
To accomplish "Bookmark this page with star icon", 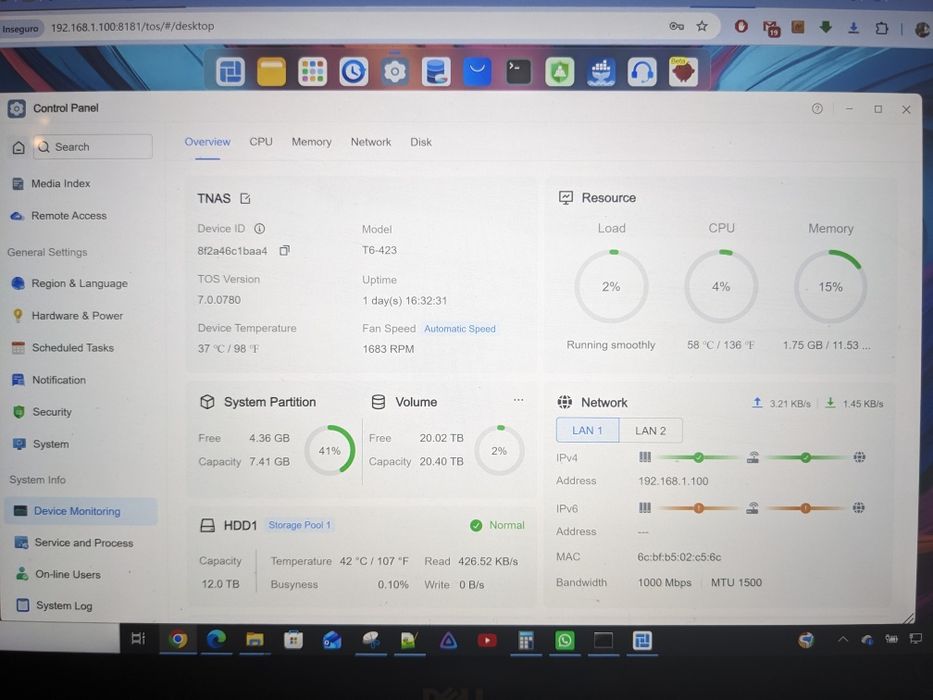I will pos(702,26).
